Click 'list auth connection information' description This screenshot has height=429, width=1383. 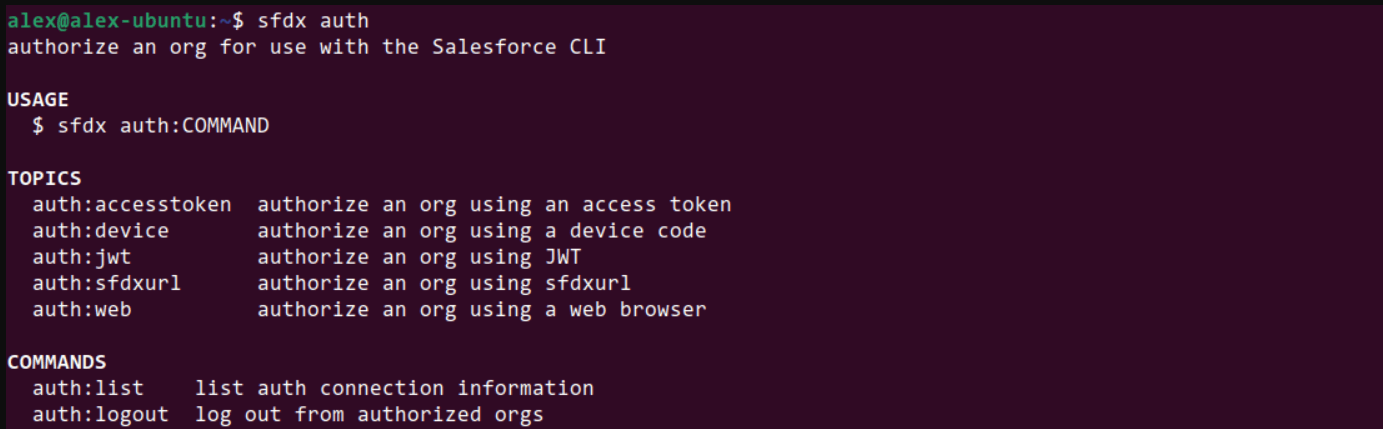[394, 388]
